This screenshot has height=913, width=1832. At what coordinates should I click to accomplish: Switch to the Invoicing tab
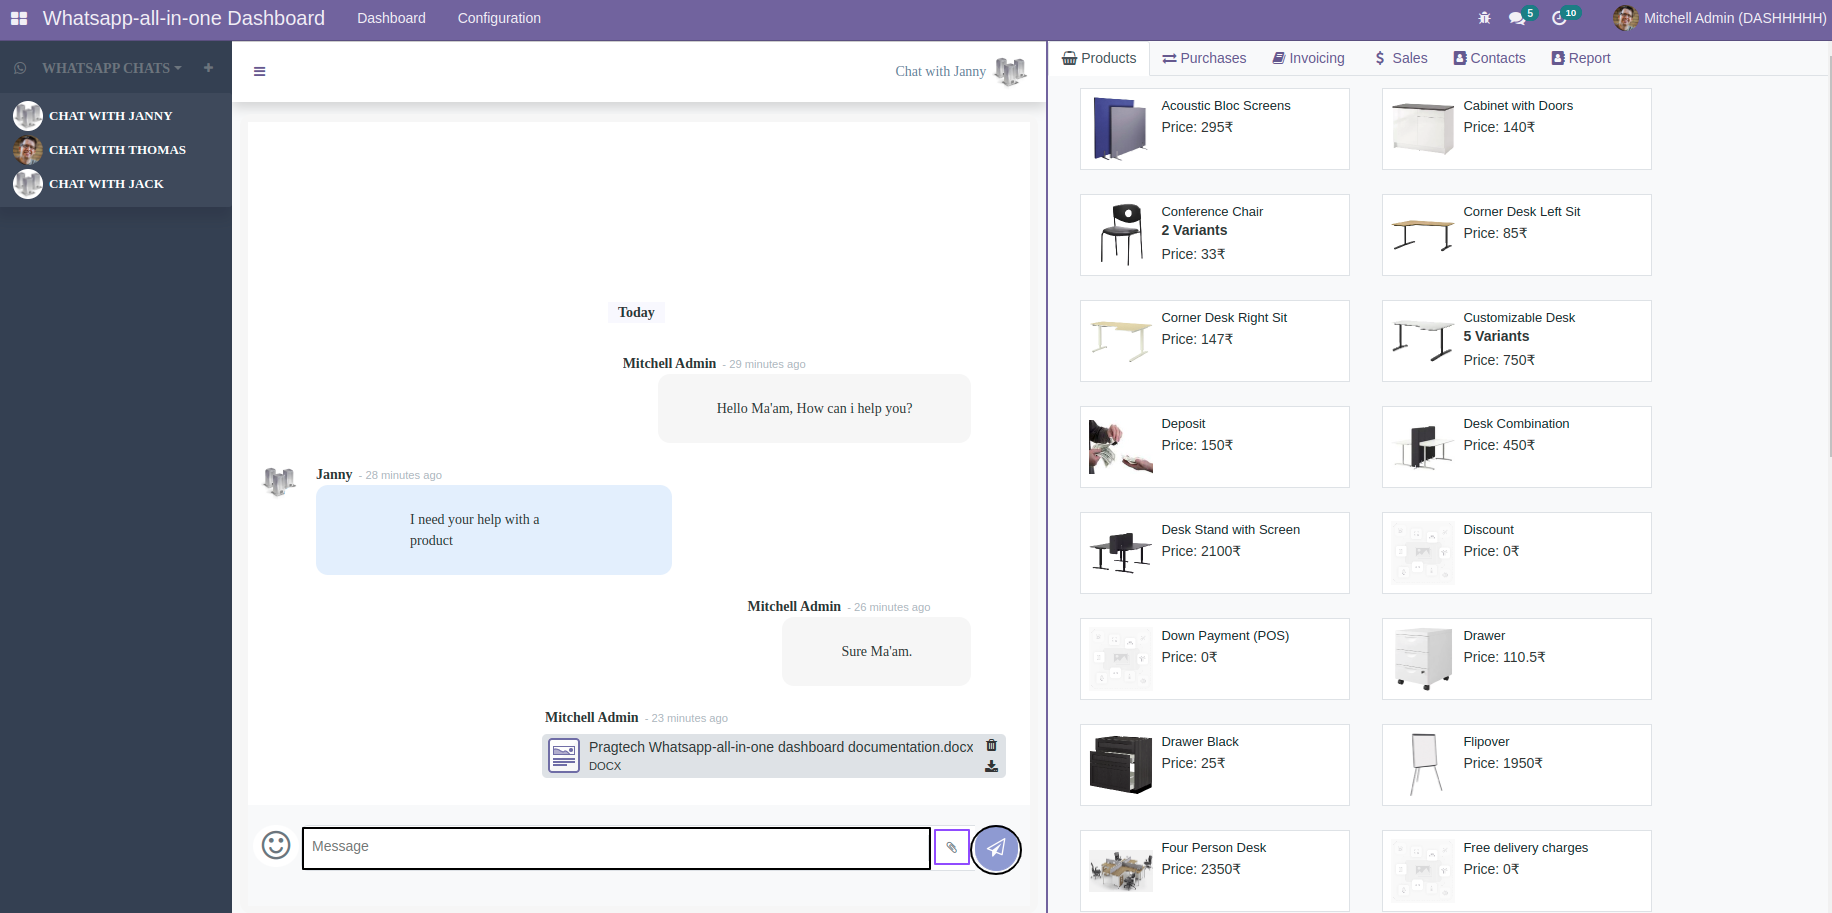coord(1309,58)
